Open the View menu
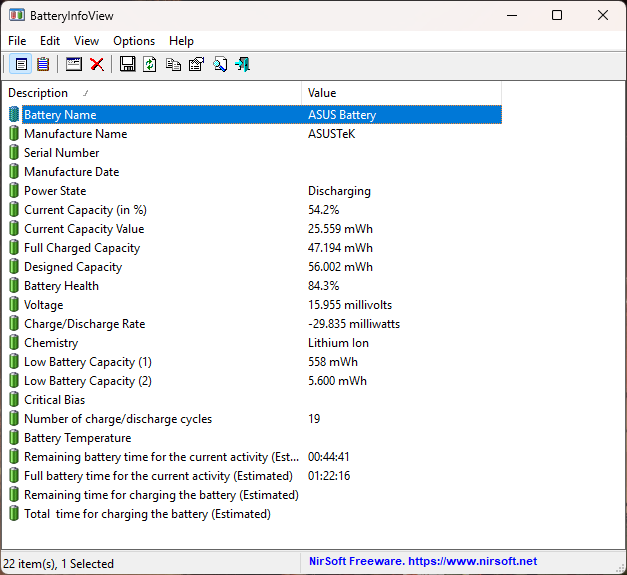The height and width of the screenshot is (575, 627). (86, 41)
